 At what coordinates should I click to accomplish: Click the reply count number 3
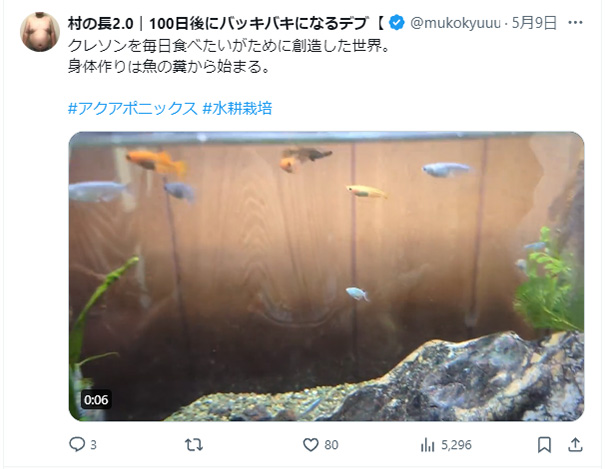click(x=93, y=445)
